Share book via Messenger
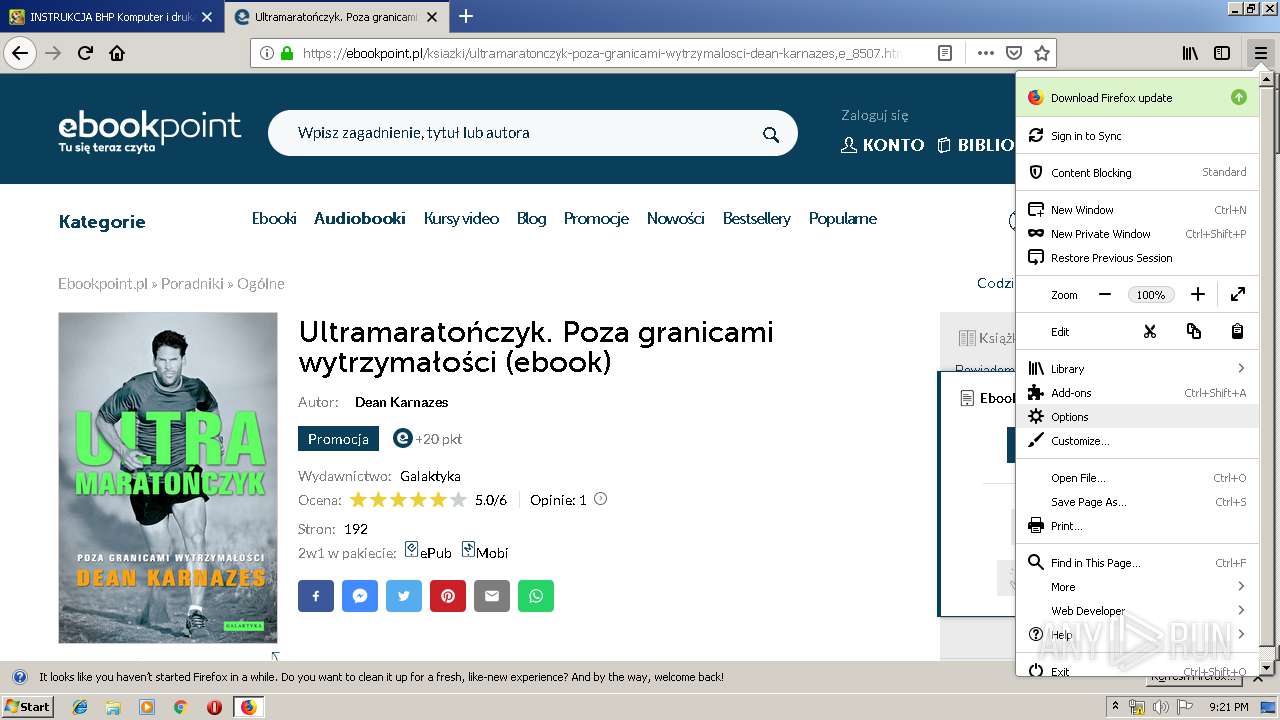 click(x=360, y=596)
